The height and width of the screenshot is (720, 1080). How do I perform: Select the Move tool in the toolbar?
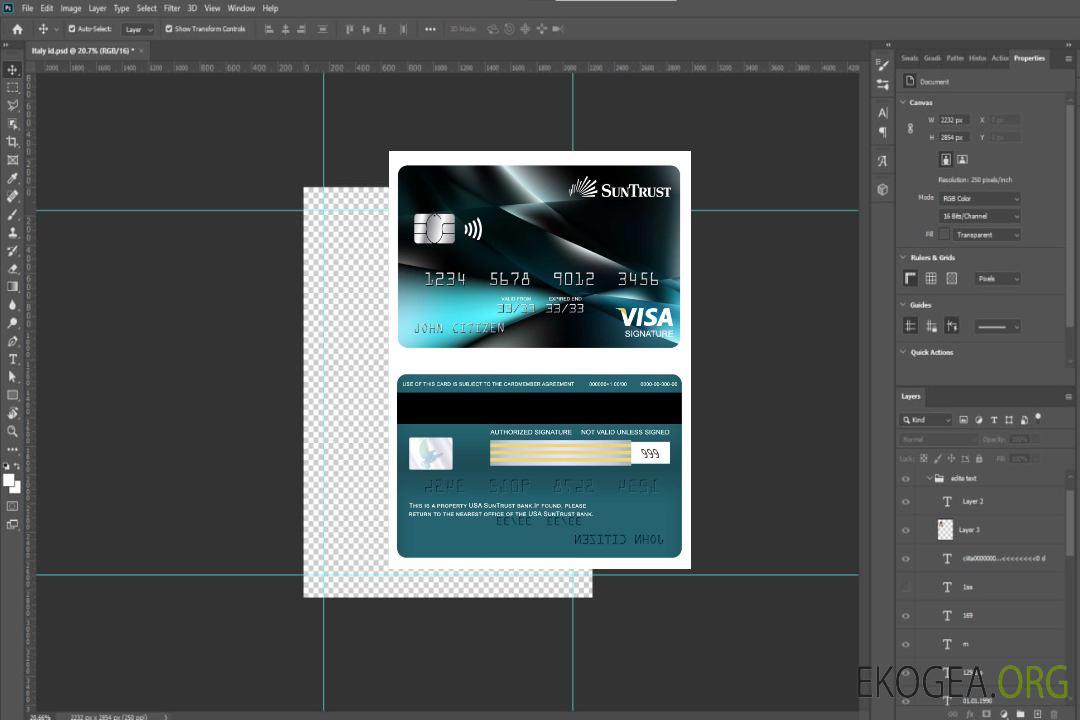point(13,70)
